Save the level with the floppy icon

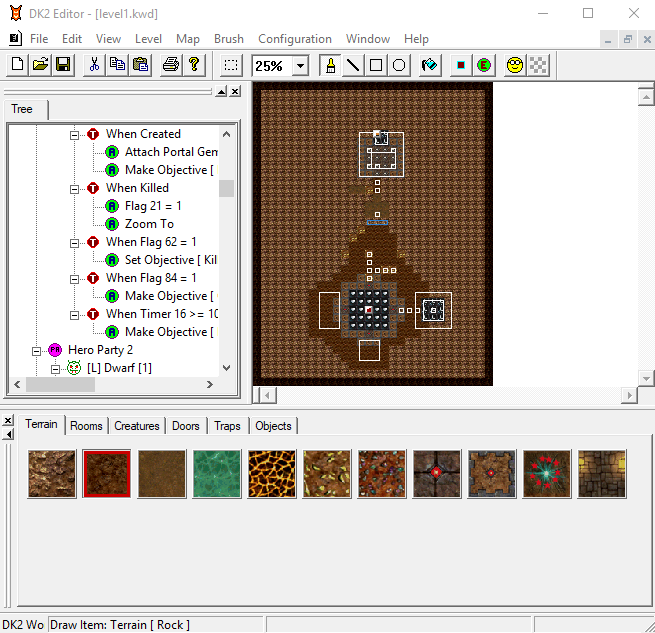tap(63, 65)
